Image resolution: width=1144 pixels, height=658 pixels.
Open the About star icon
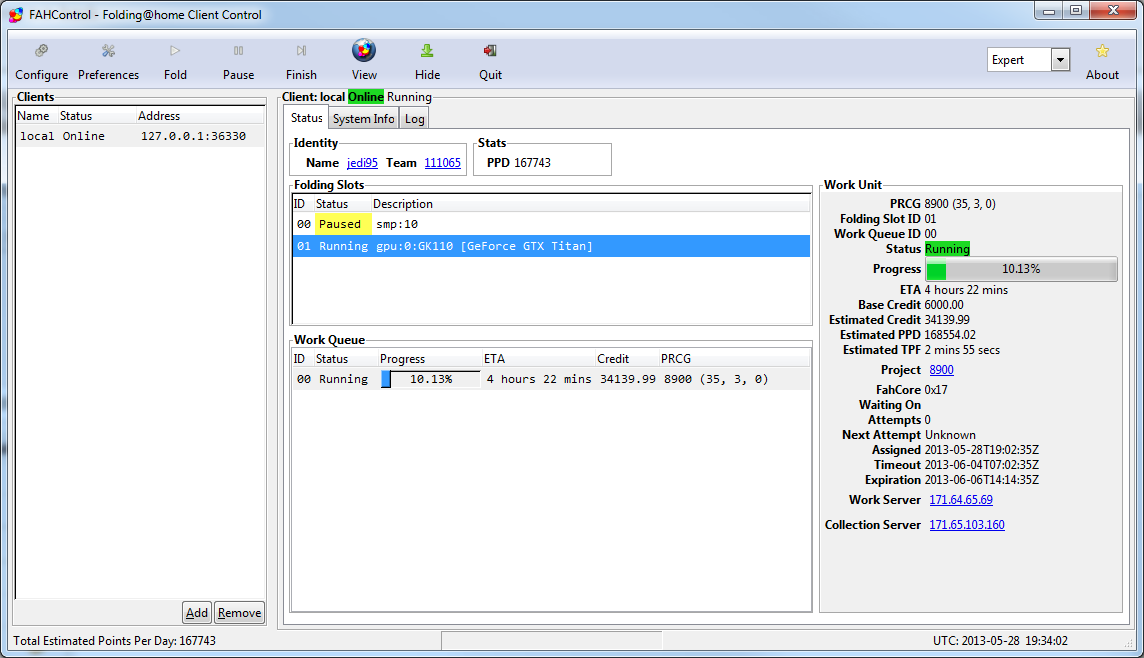coord(1102,51)
